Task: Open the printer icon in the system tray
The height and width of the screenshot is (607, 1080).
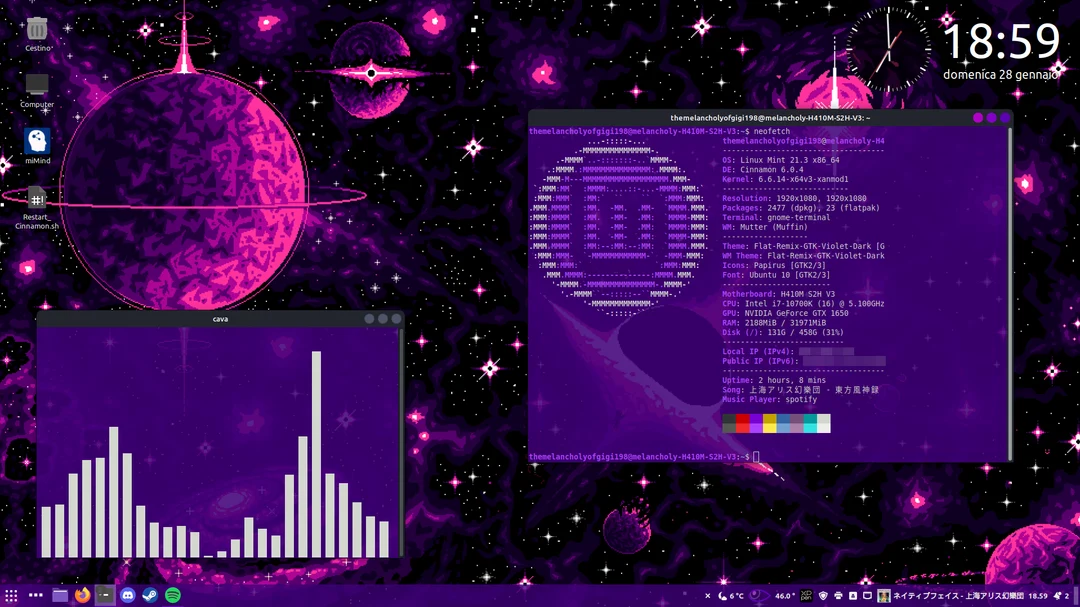Action: tap(838, 597)
